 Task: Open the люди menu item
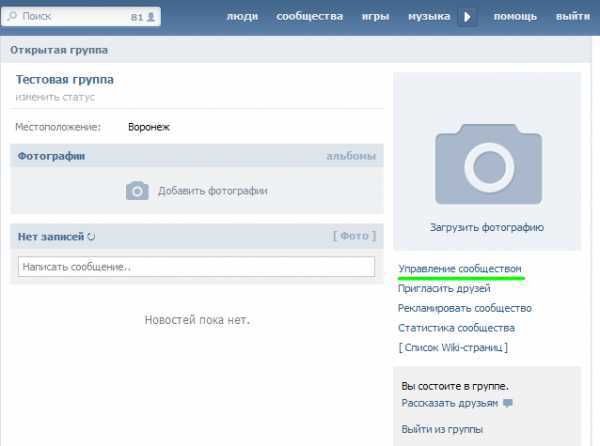242,16
